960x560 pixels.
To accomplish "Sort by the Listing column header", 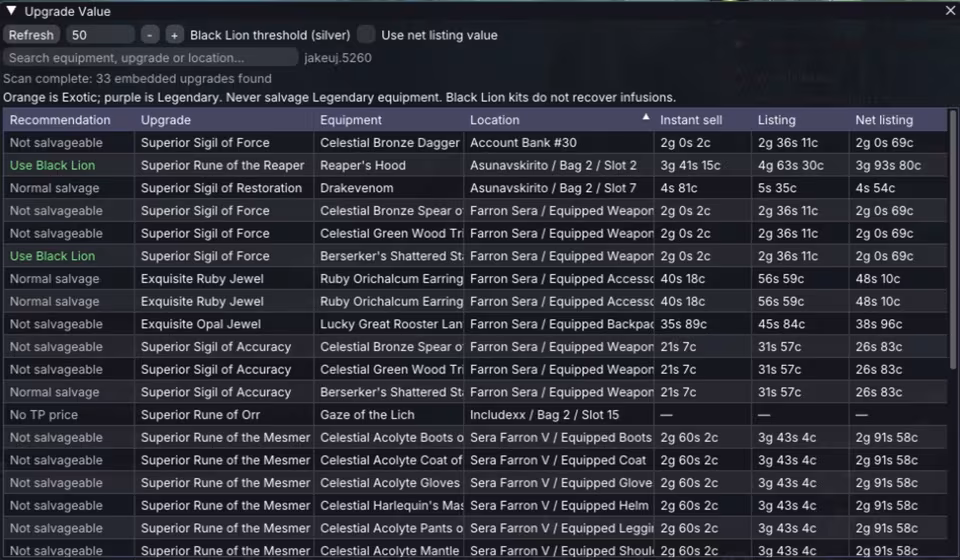I will (x=776, y=120).
